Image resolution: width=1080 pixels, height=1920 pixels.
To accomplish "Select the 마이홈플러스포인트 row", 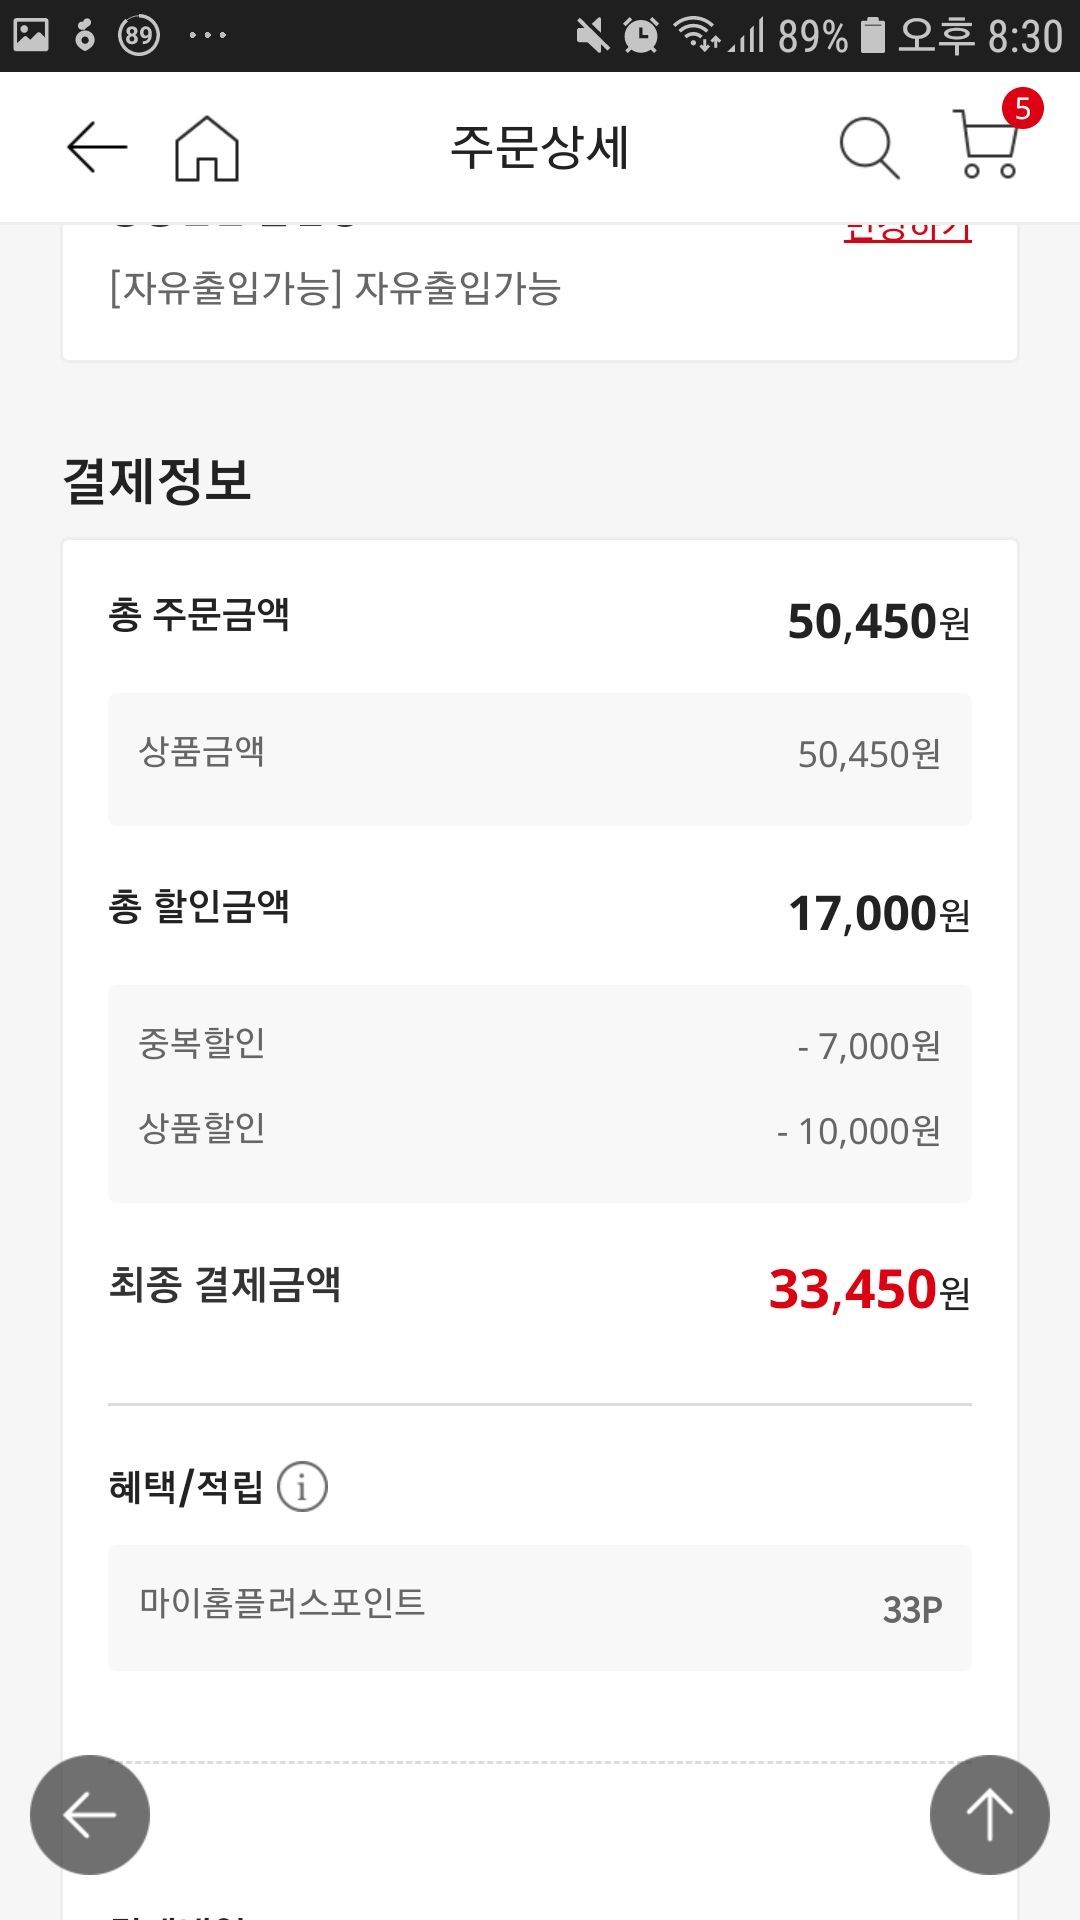I will click(540, 1607).
